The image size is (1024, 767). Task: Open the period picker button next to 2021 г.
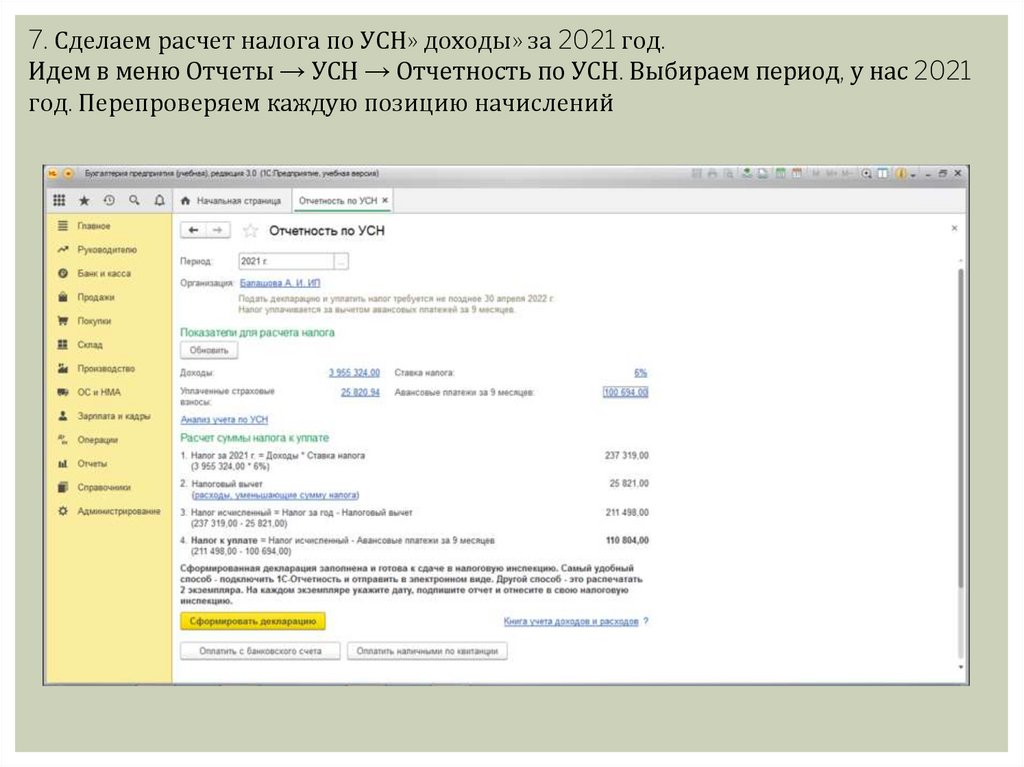(342, 261)
